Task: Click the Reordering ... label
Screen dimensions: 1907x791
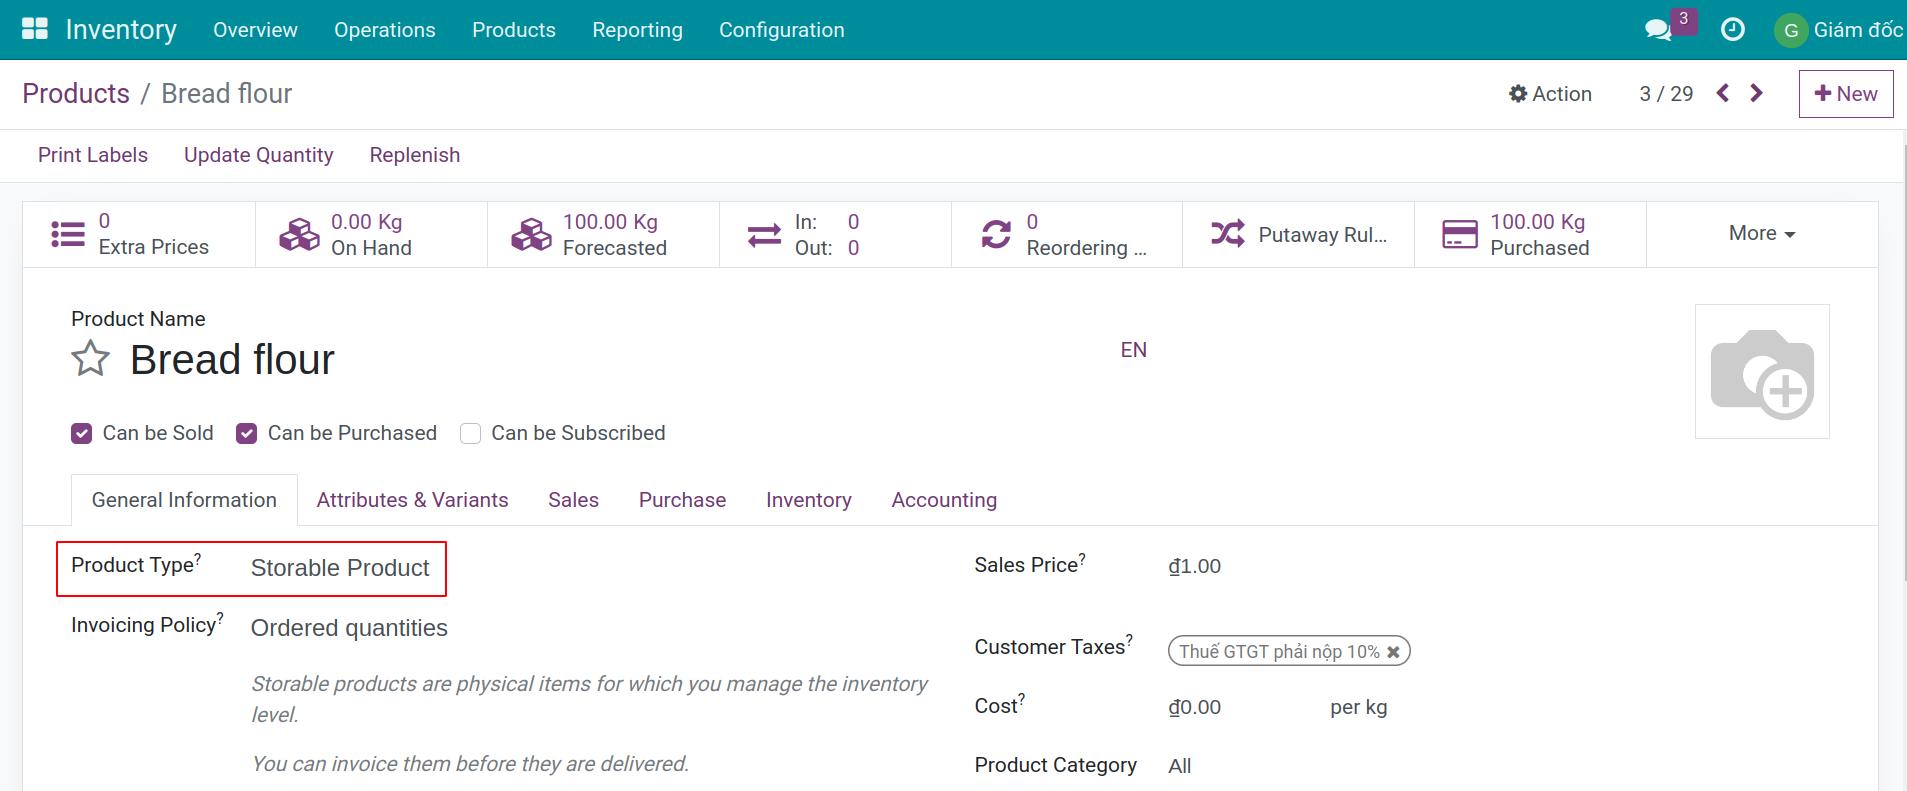Action: click(1086, 248)
